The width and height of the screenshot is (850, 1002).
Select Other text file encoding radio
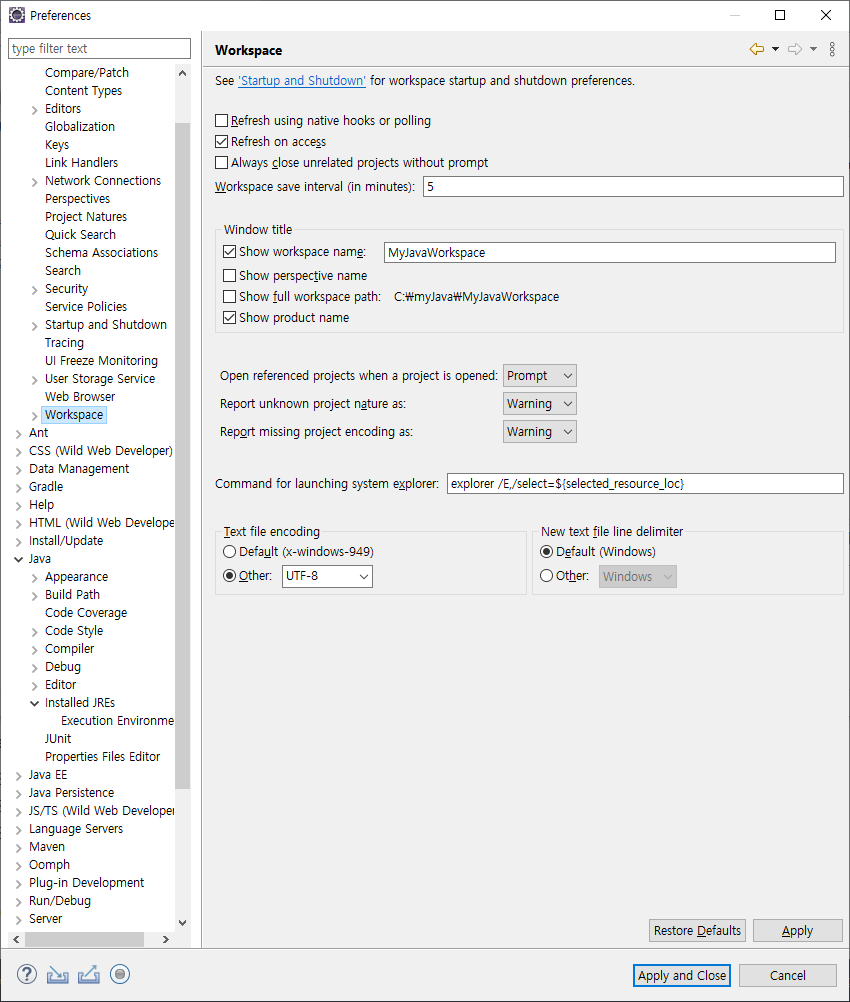pyautogui.click(x=229, y=576)
